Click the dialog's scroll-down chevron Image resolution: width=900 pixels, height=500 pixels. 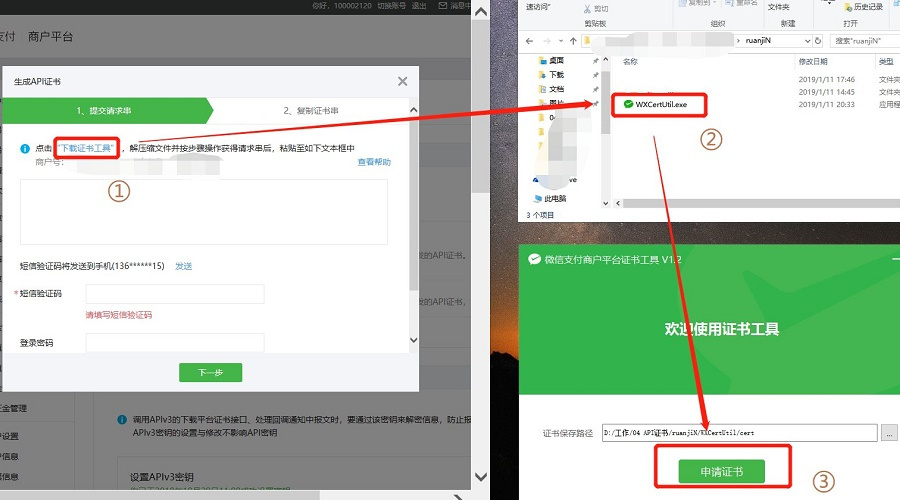pyautogui.click(x=414, y=340)
